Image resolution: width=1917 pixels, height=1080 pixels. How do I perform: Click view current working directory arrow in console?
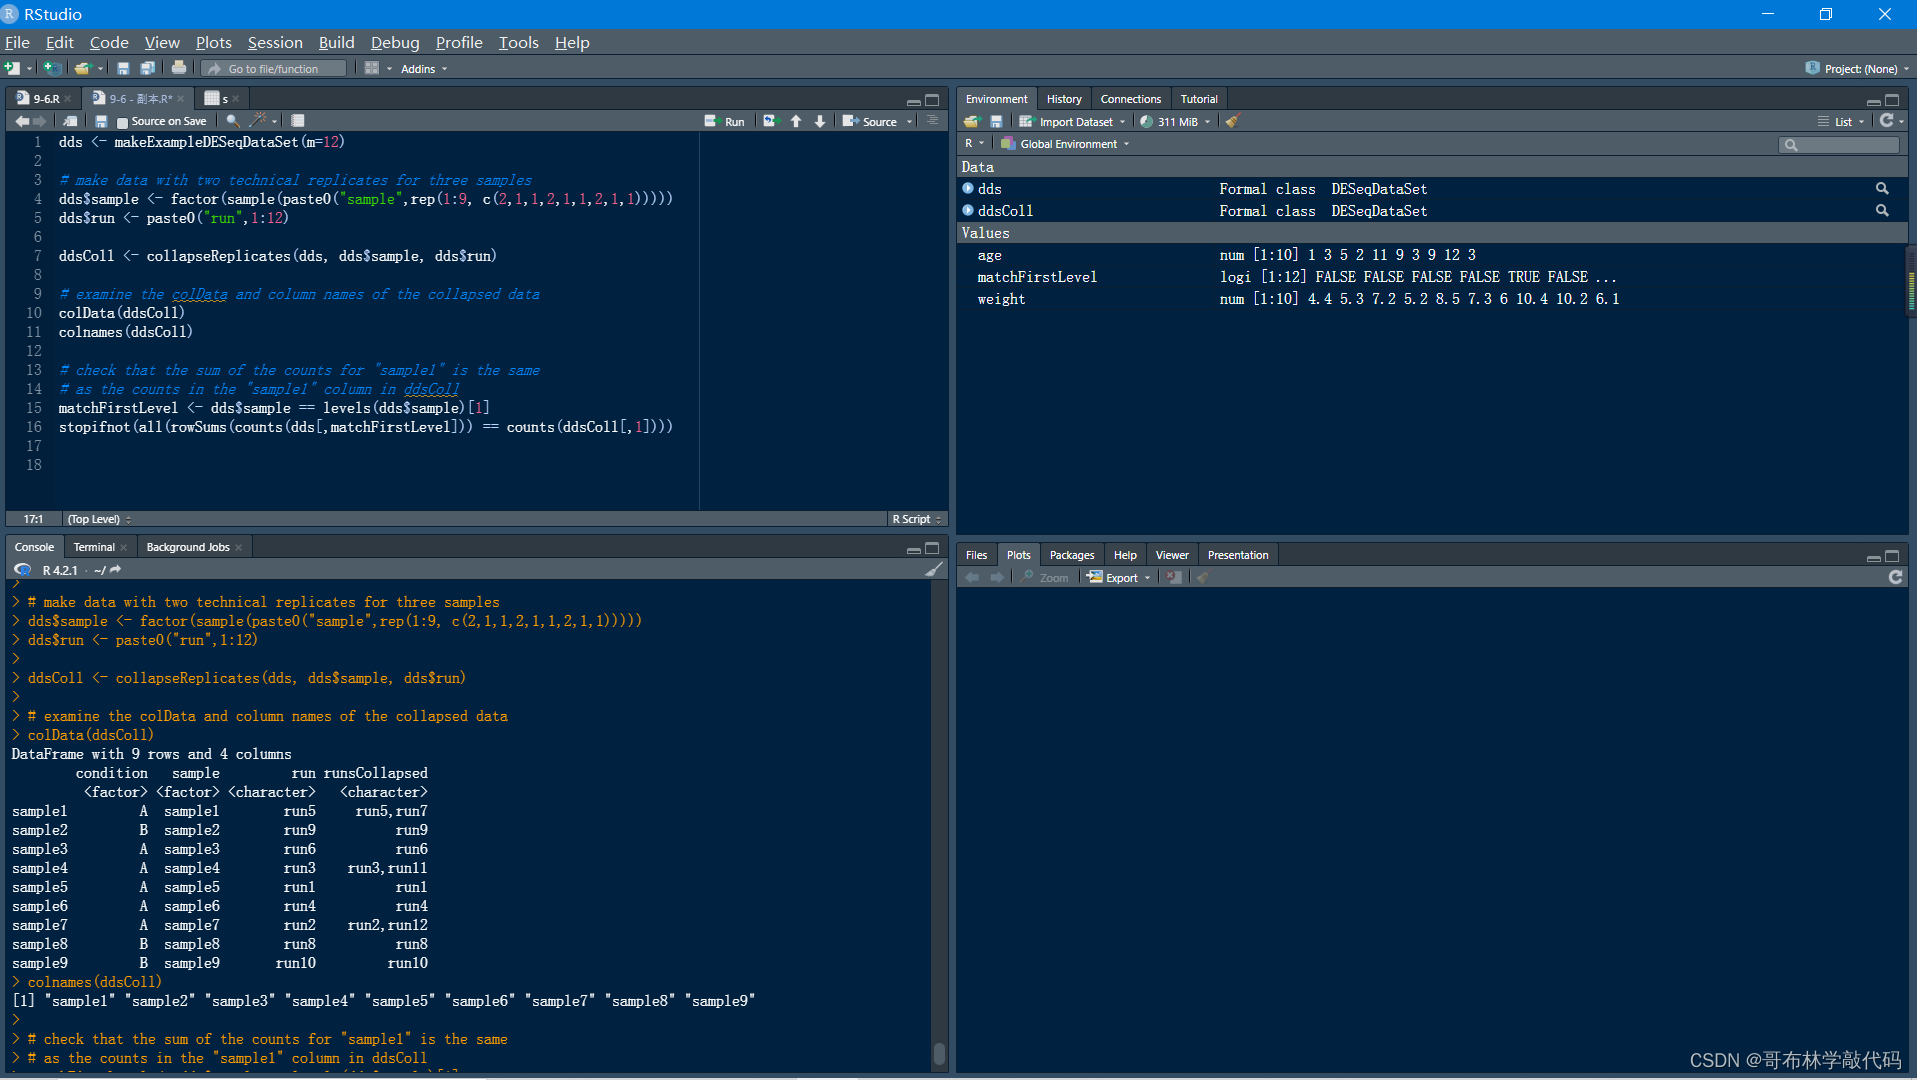click(x=115, y=570)
